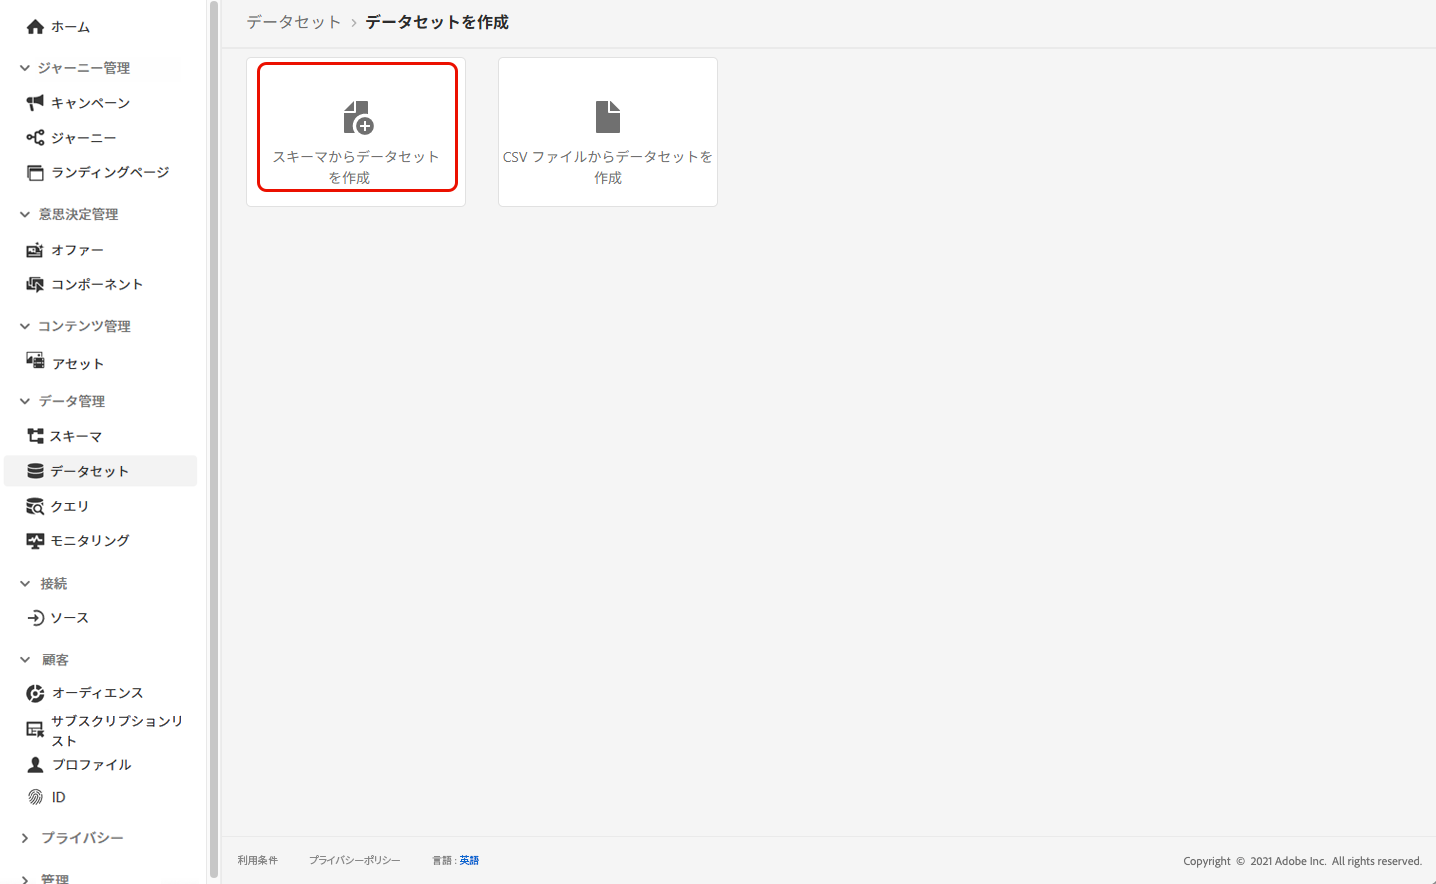The height and width of the screenshot is (884, 1436).
Task: Open クエリ menu item
Action: tap(70, 506)
